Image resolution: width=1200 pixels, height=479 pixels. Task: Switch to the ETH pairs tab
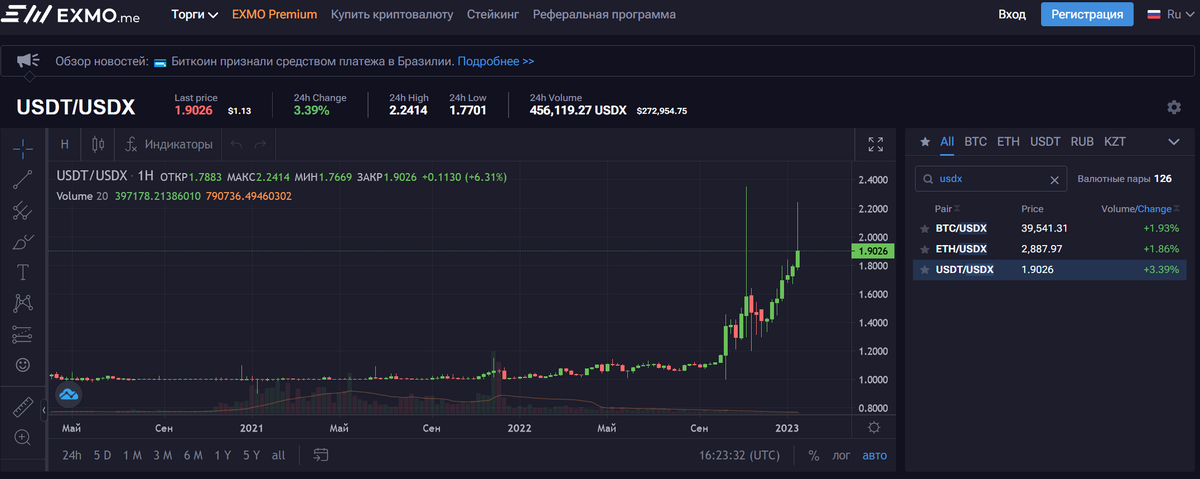tap(1008, 142)
